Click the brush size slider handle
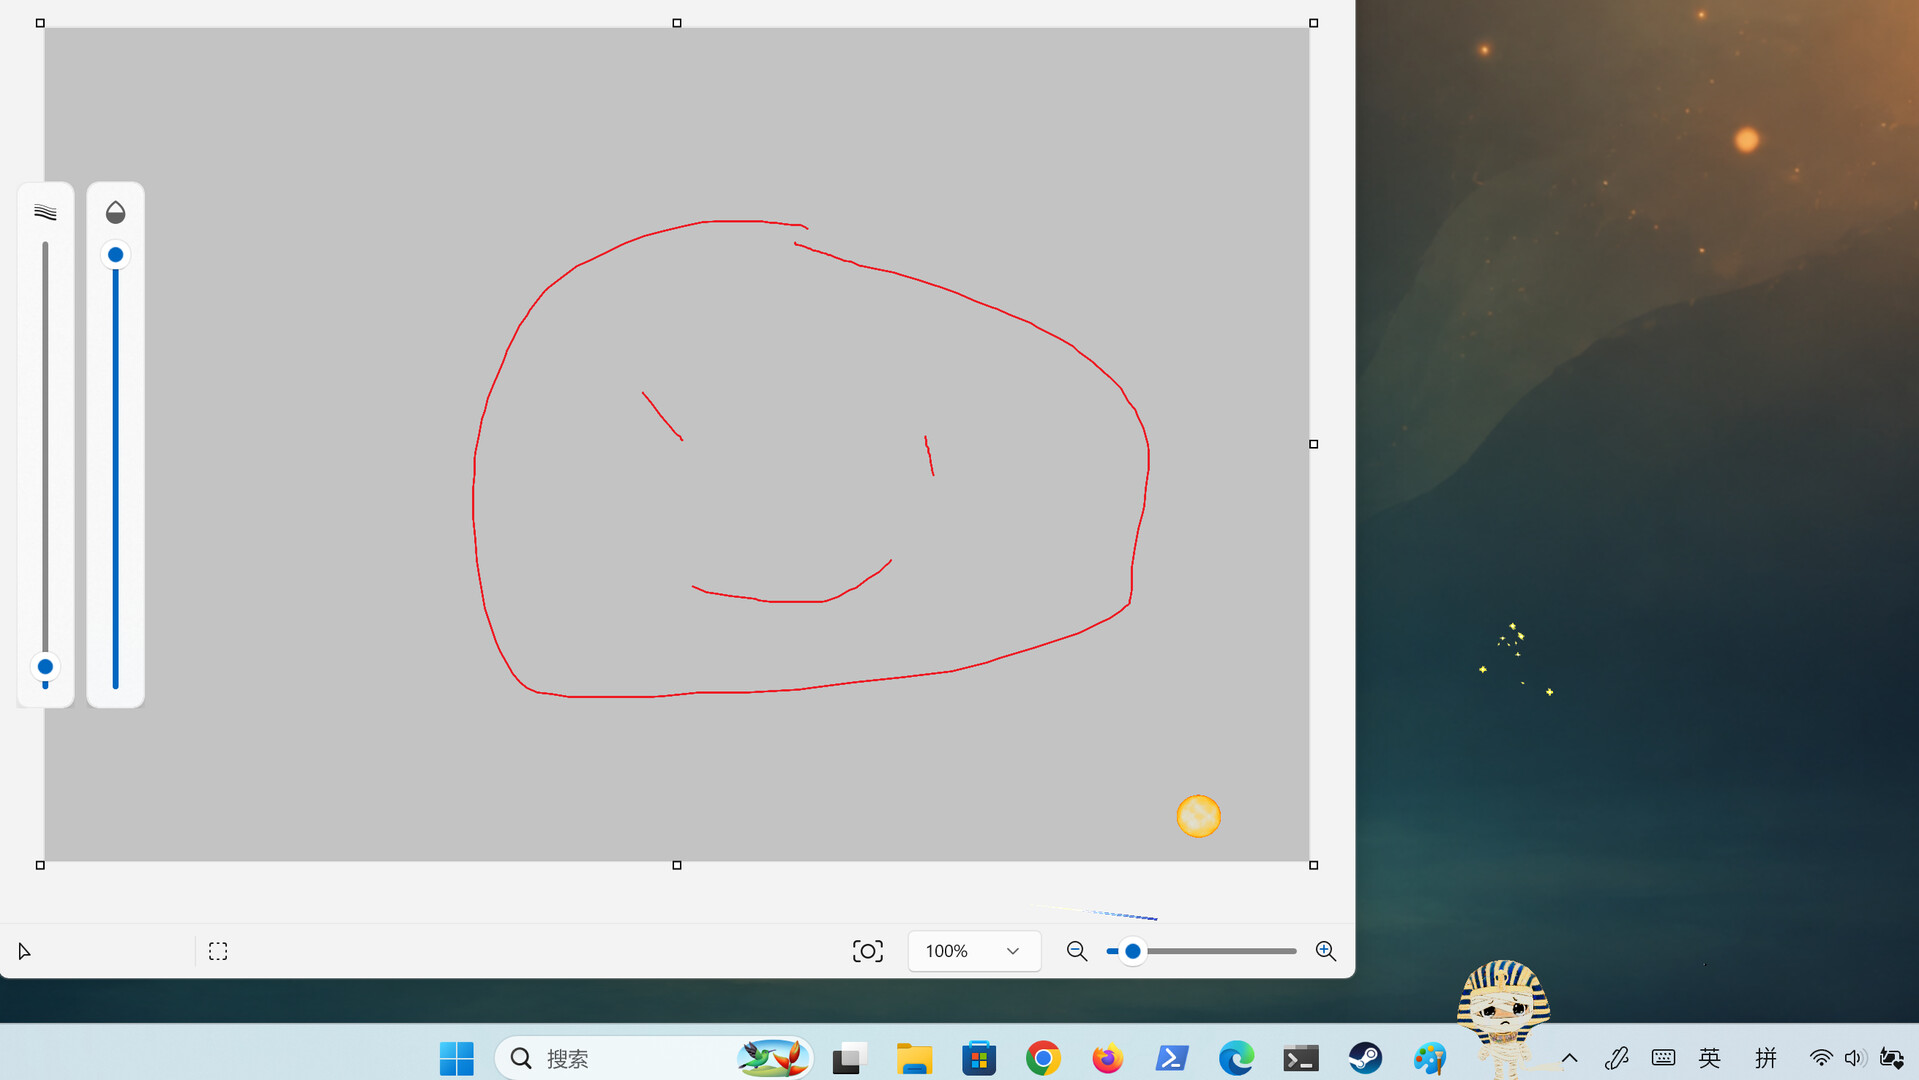 [45, 667]
